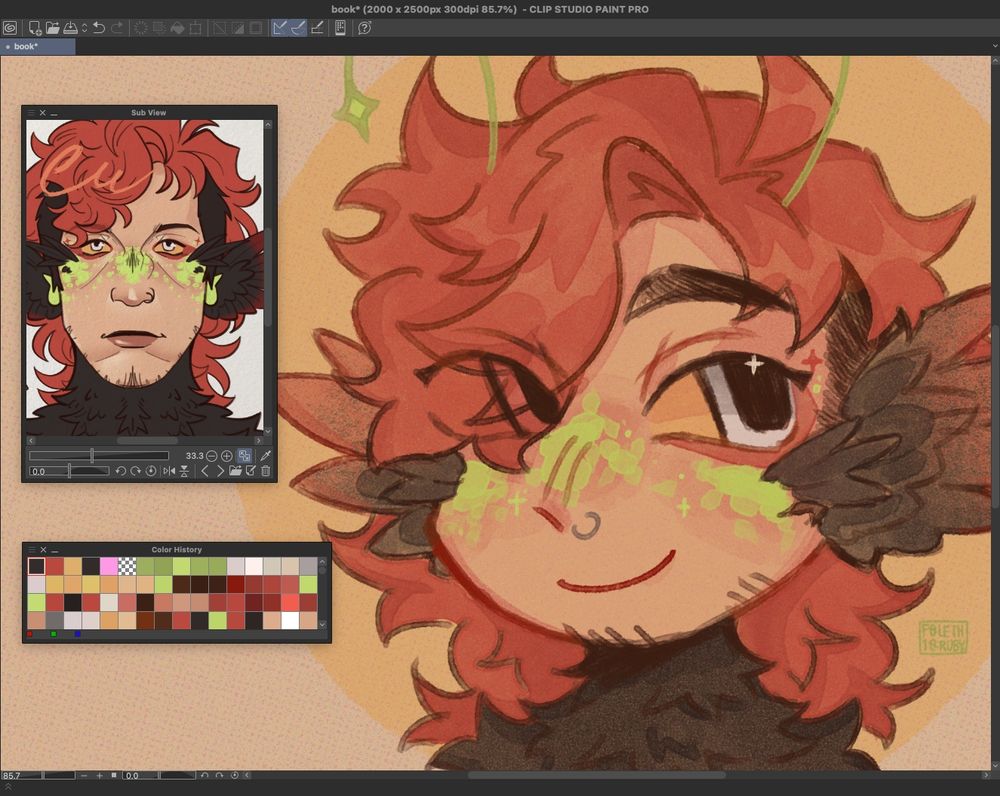Open the Clip Studio launcher icon
Screen dimensions: 1000x796
pyautogui.click(x=10, y=28)
